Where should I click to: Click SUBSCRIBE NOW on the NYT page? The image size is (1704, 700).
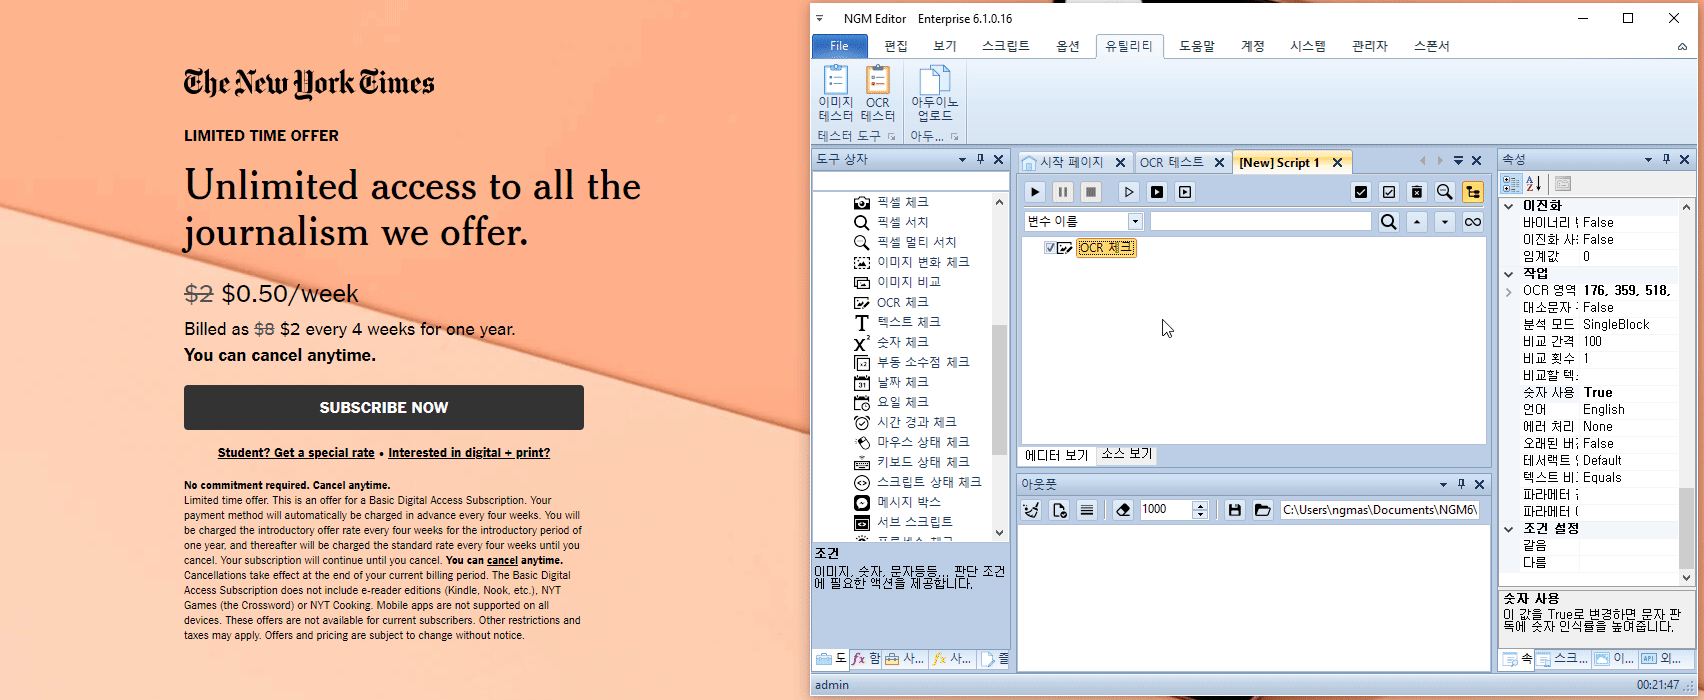click(x=384, y=408)
